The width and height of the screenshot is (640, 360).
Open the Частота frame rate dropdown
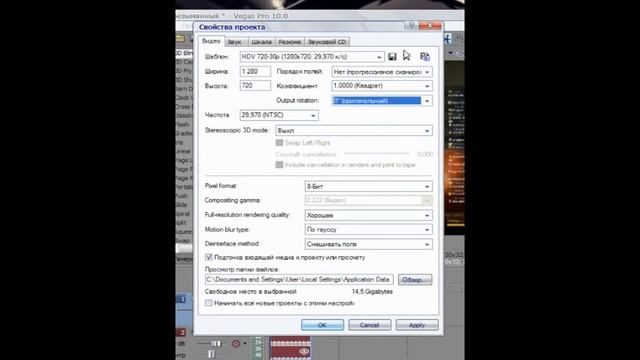279,116
